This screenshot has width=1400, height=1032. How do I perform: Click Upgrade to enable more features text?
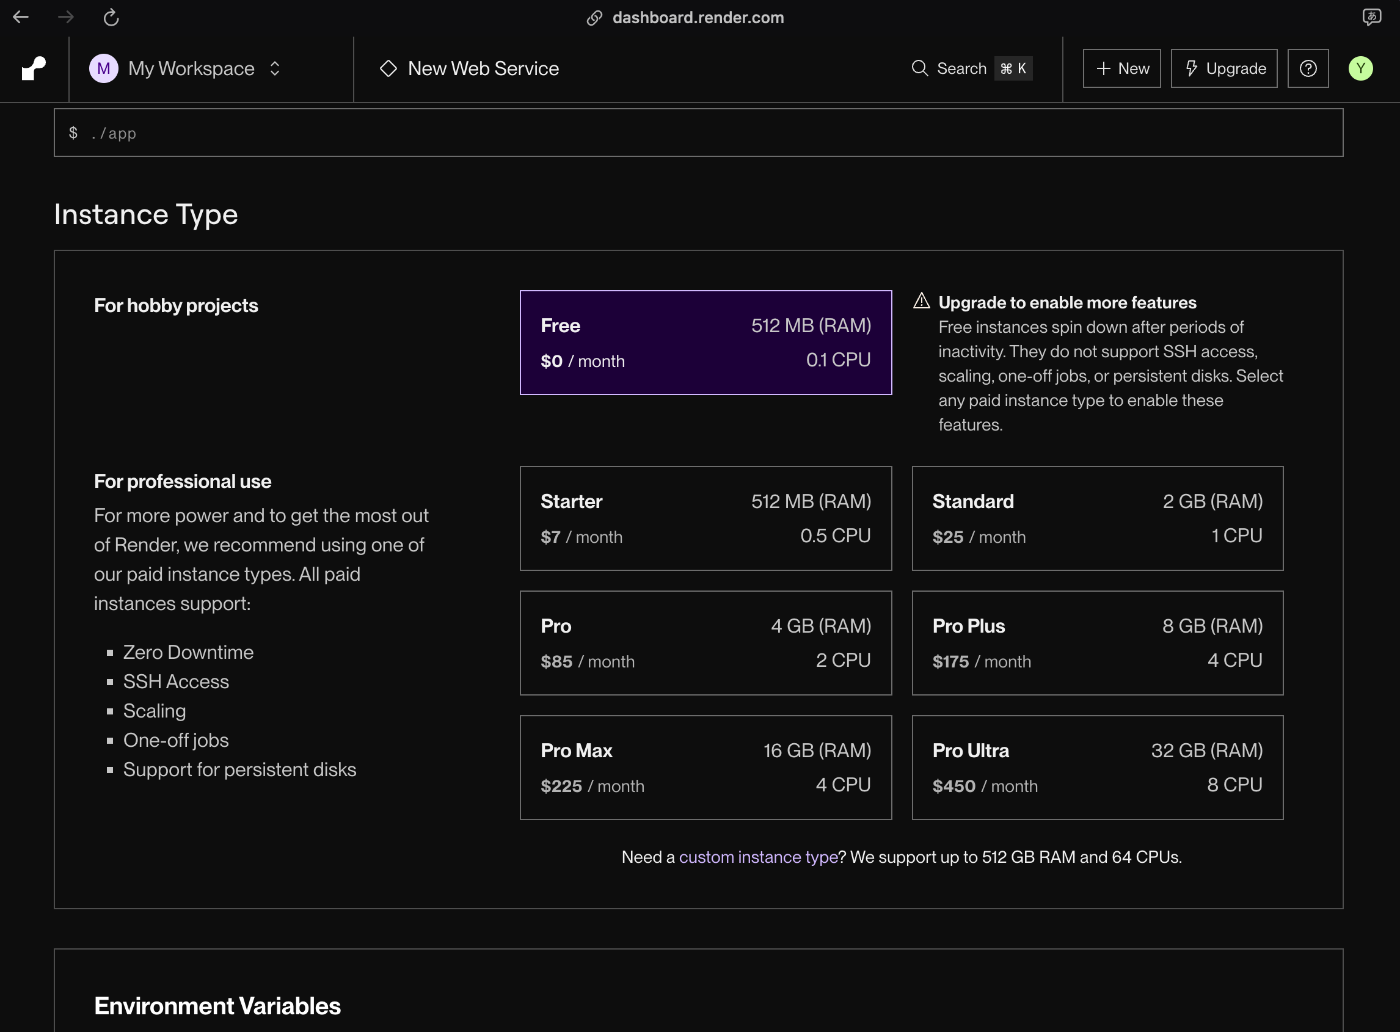(1067, 302)
